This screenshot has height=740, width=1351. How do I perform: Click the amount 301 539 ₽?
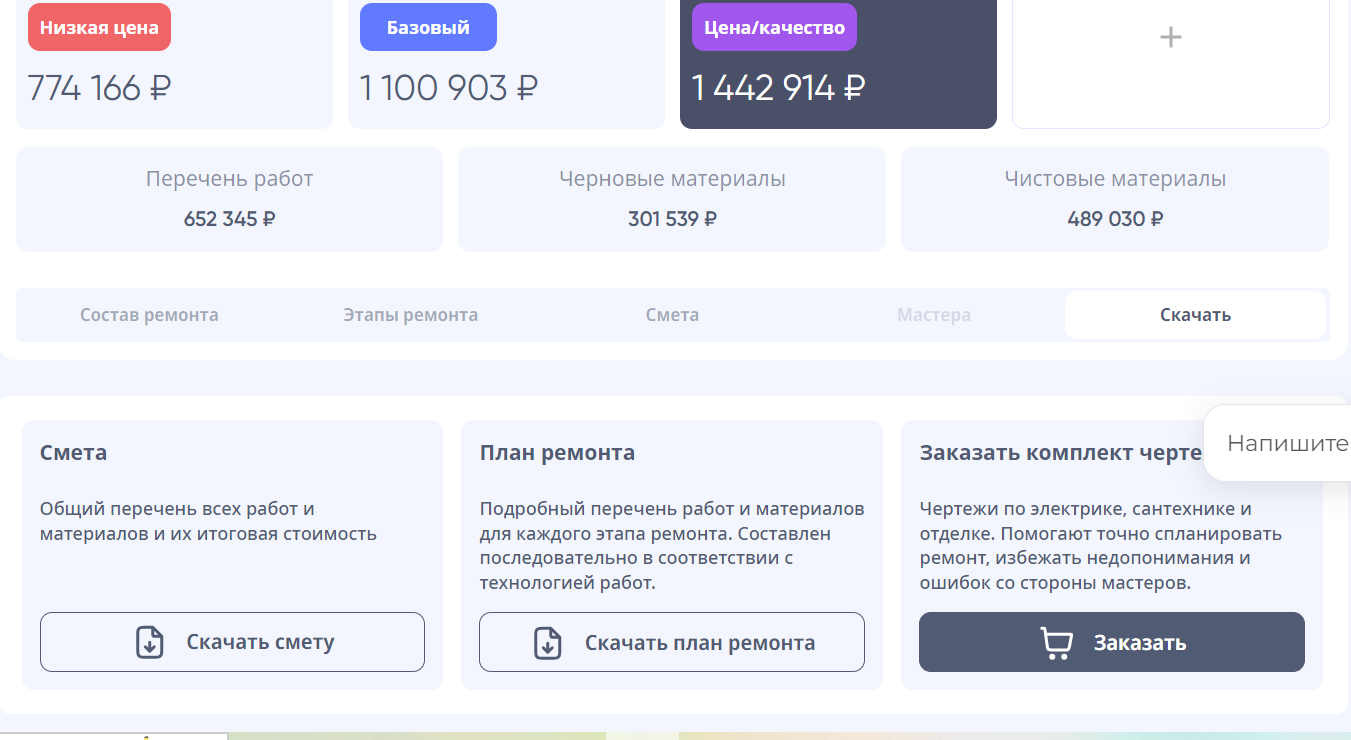[x=672, y=219]
